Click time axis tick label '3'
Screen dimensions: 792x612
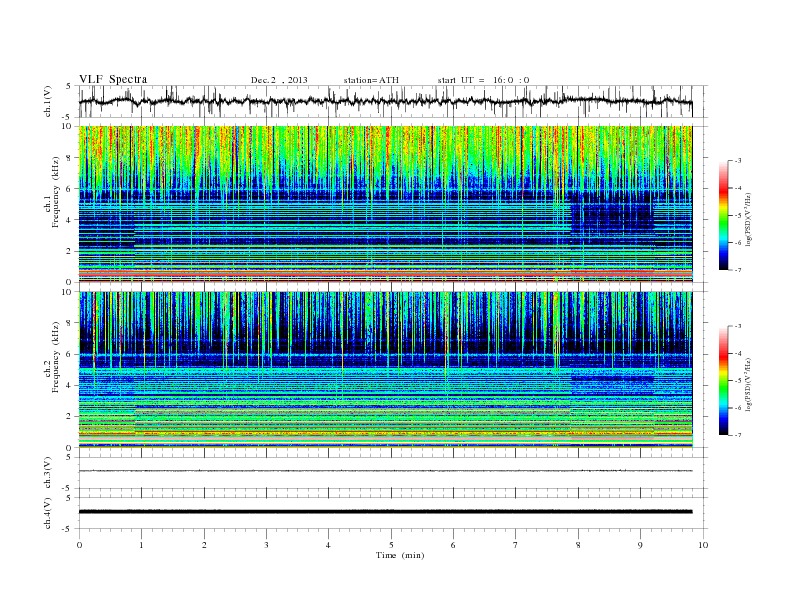coord(266,545)
